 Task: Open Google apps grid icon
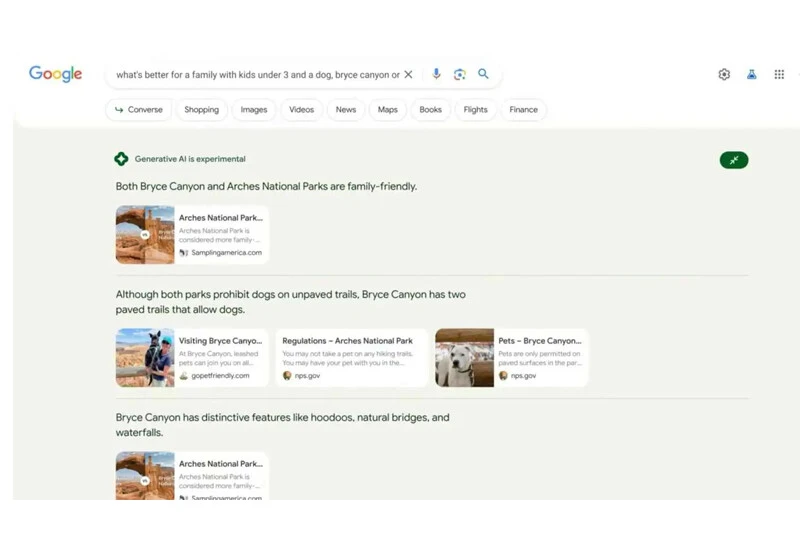tap(779, 75)
